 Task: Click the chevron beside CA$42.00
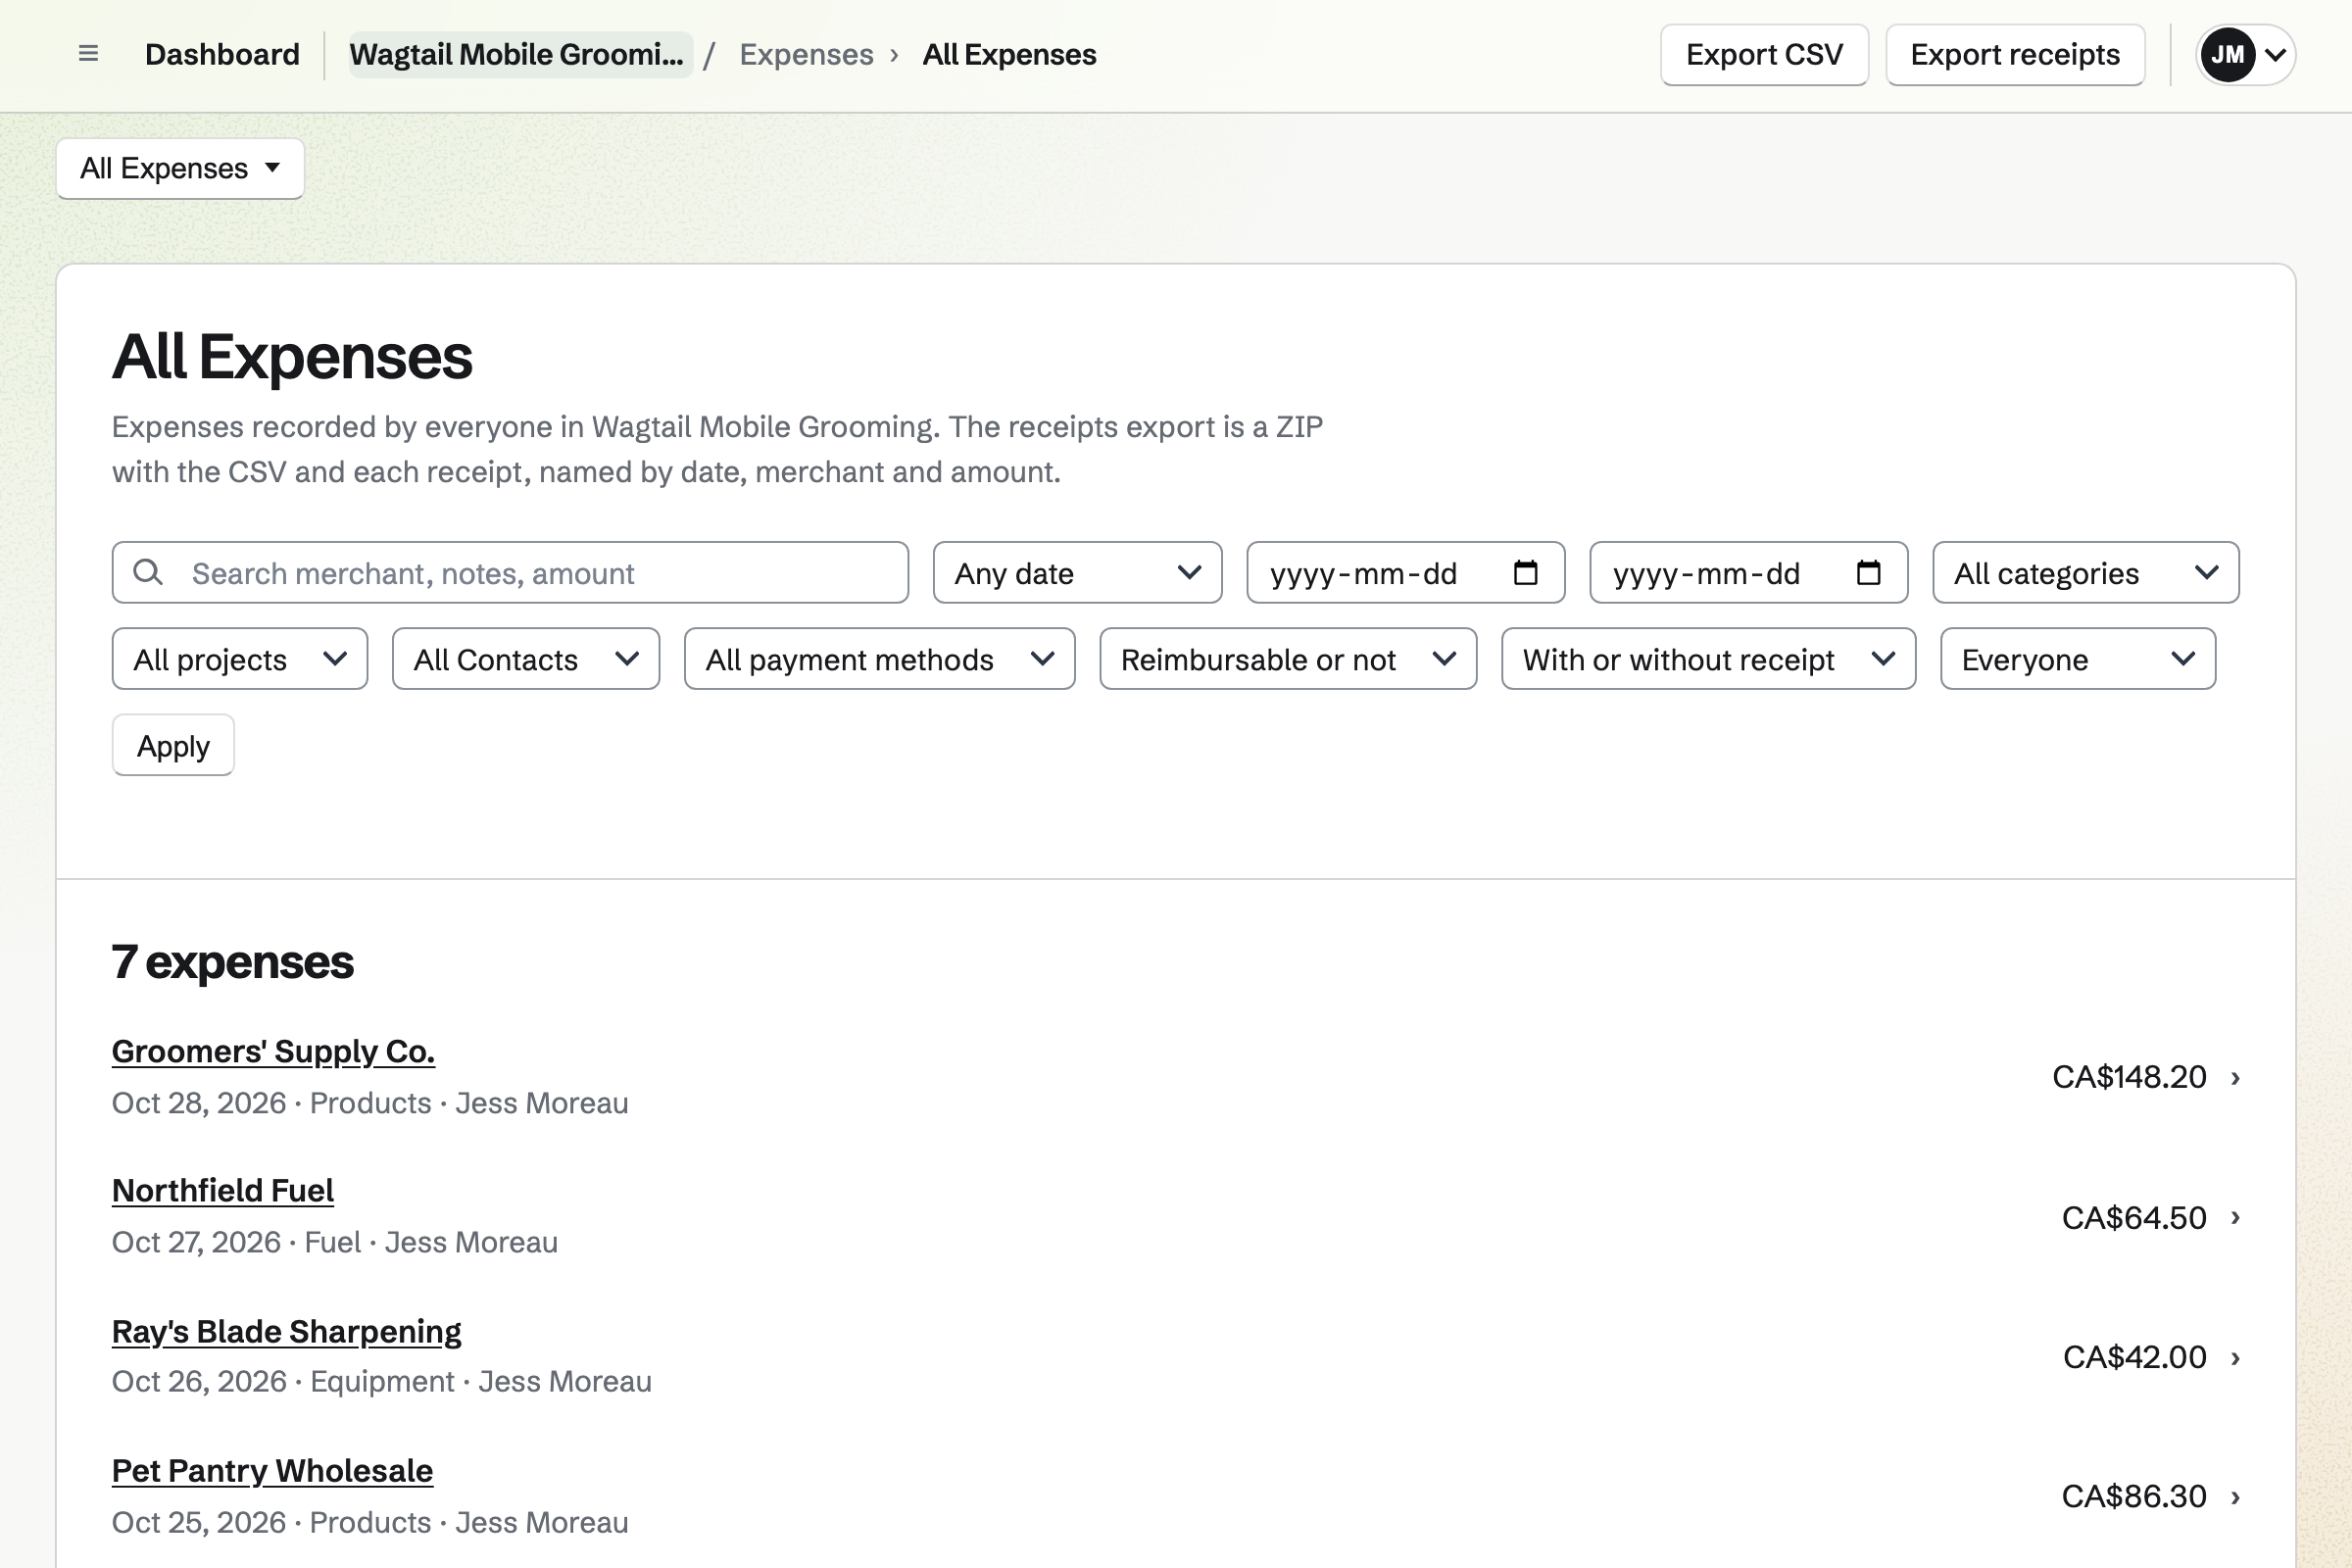point(2235,1358)
